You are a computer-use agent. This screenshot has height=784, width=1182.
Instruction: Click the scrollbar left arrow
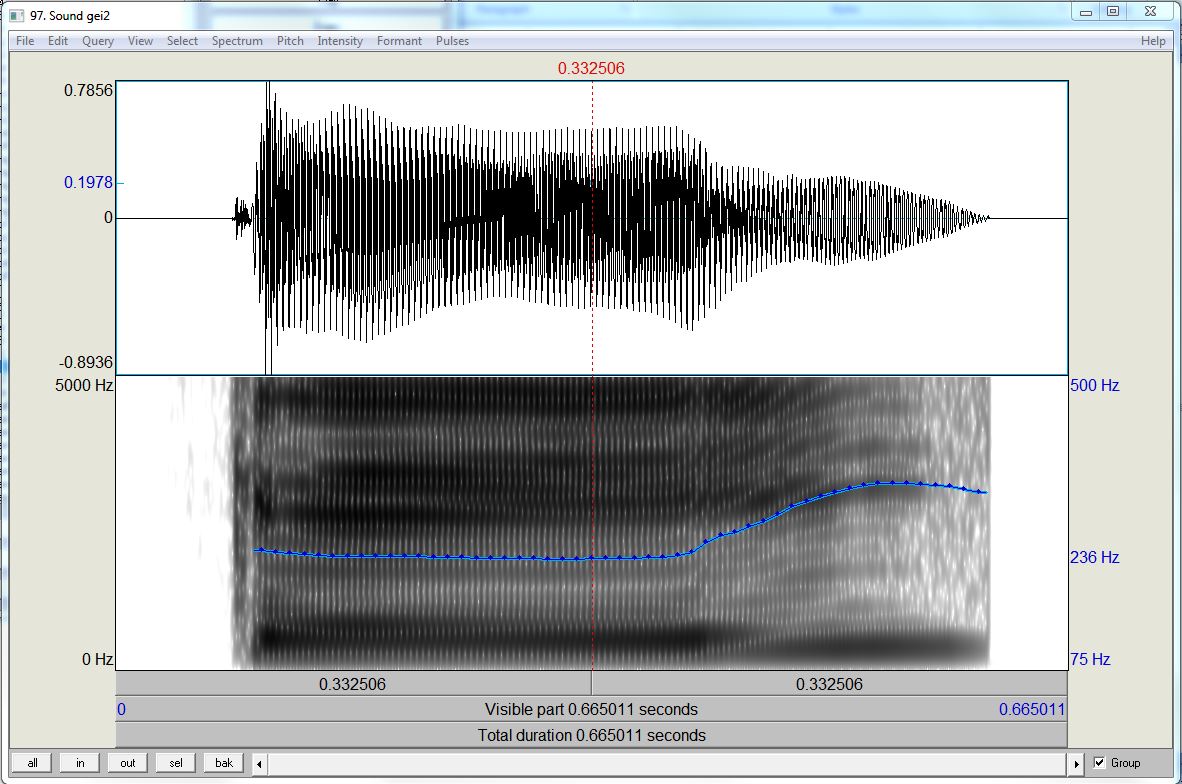point(259,764)
